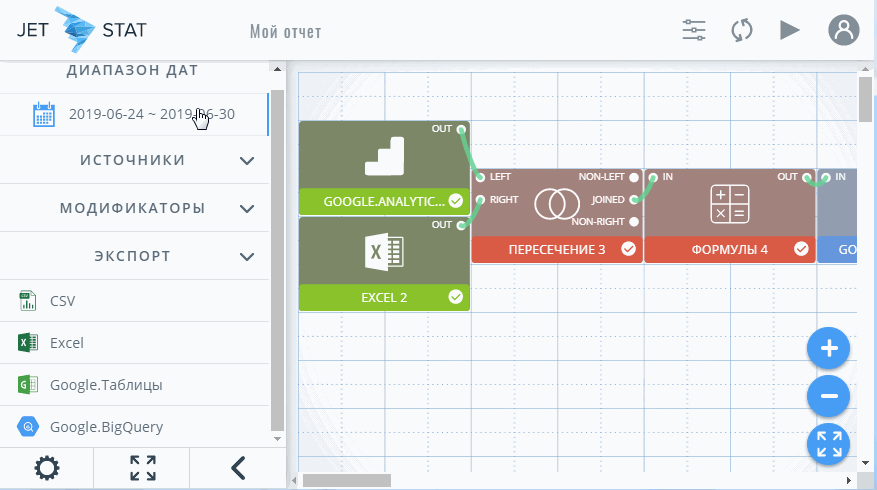Zoom in with the blue plus button
The width and height of the screenshot is (877, 490).
click(x=828, y=349)
